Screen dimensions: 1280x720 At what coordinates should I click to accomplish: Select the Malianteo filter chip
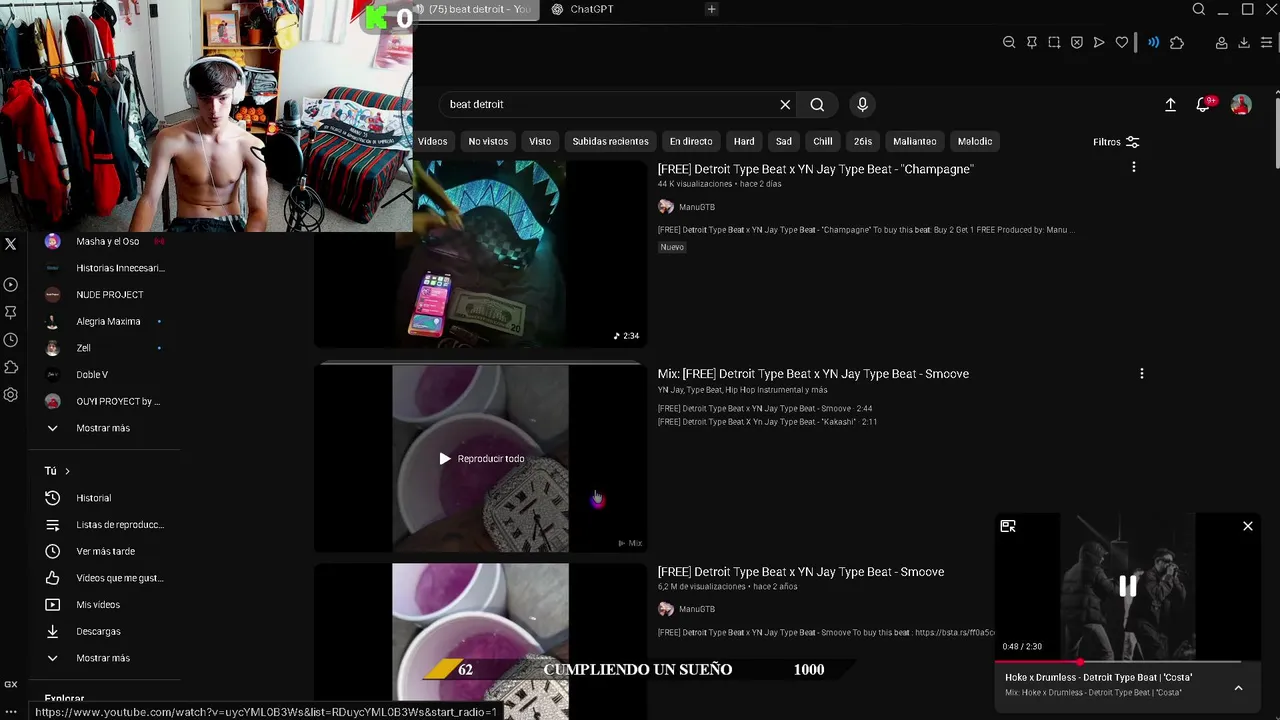point(915,141)
